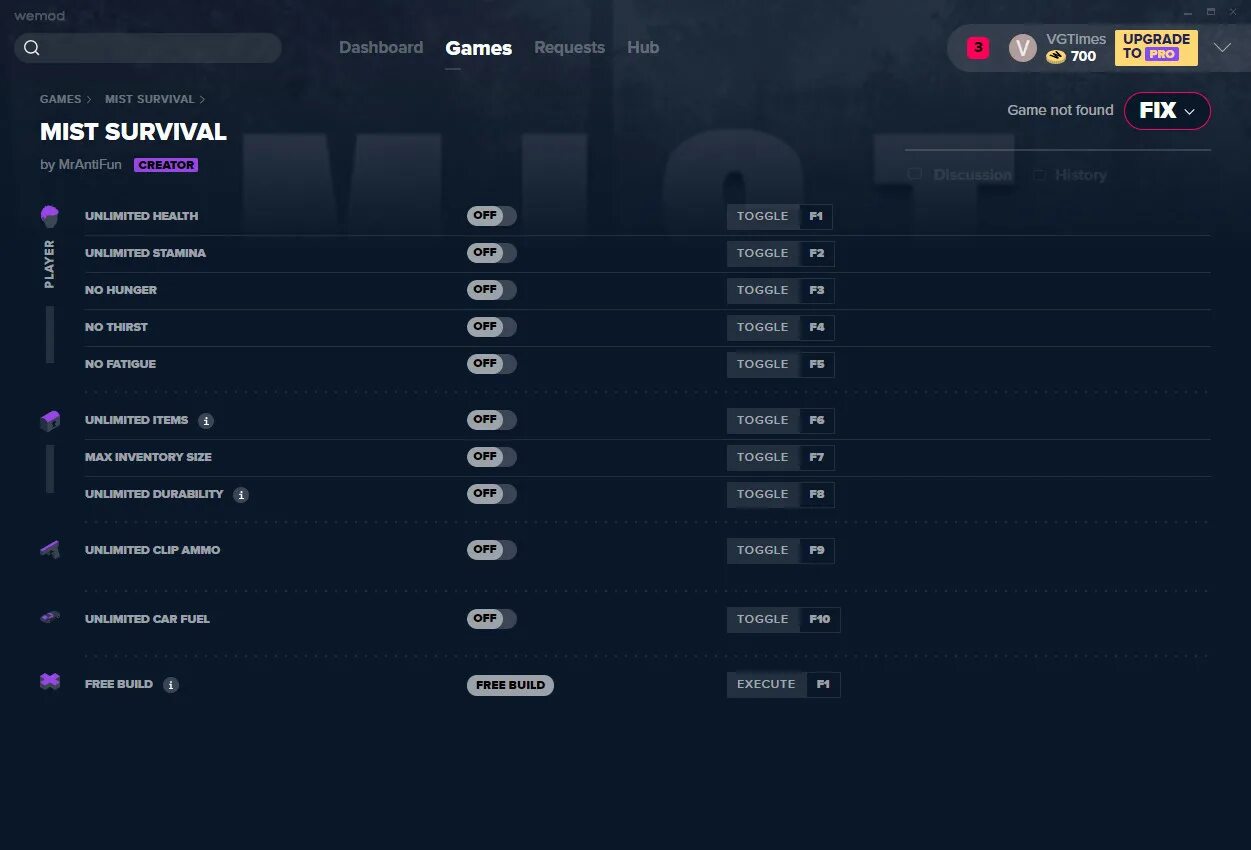Enable Unlimited Durability switch
The height and width of the screenshot is (850, 1251).
click(x=492, y=494)
